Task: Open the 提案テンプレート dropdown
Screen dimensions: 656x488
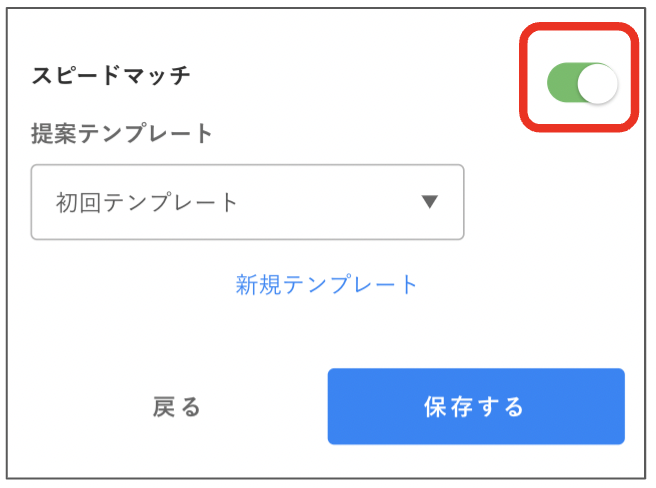Action: (247, 202)
